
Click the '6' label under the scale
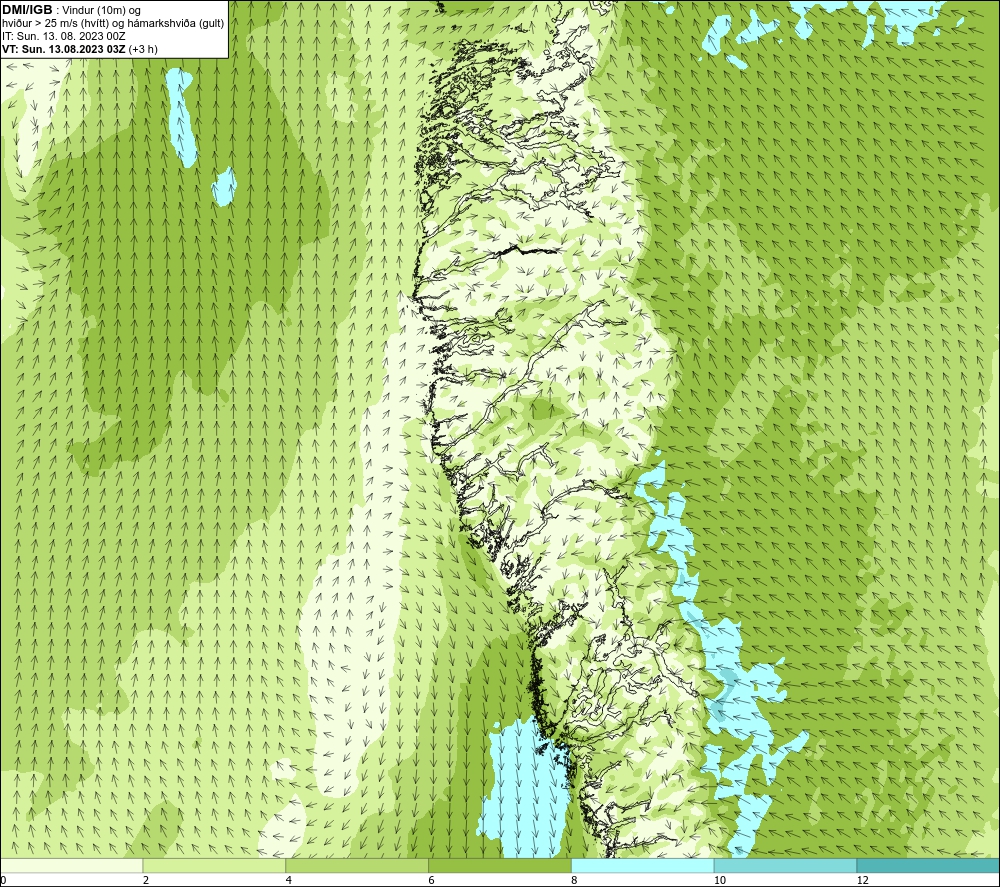click(x=432, y=880)
